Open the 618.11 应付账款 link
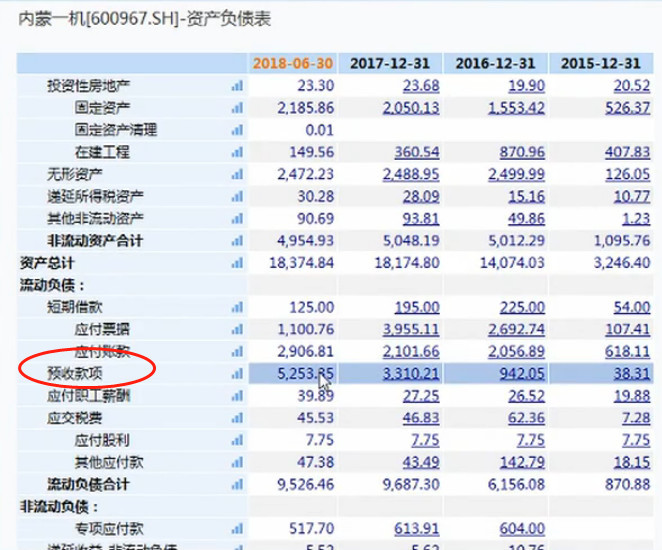Viewport: 662px width, 550px height. click(628, 351)
